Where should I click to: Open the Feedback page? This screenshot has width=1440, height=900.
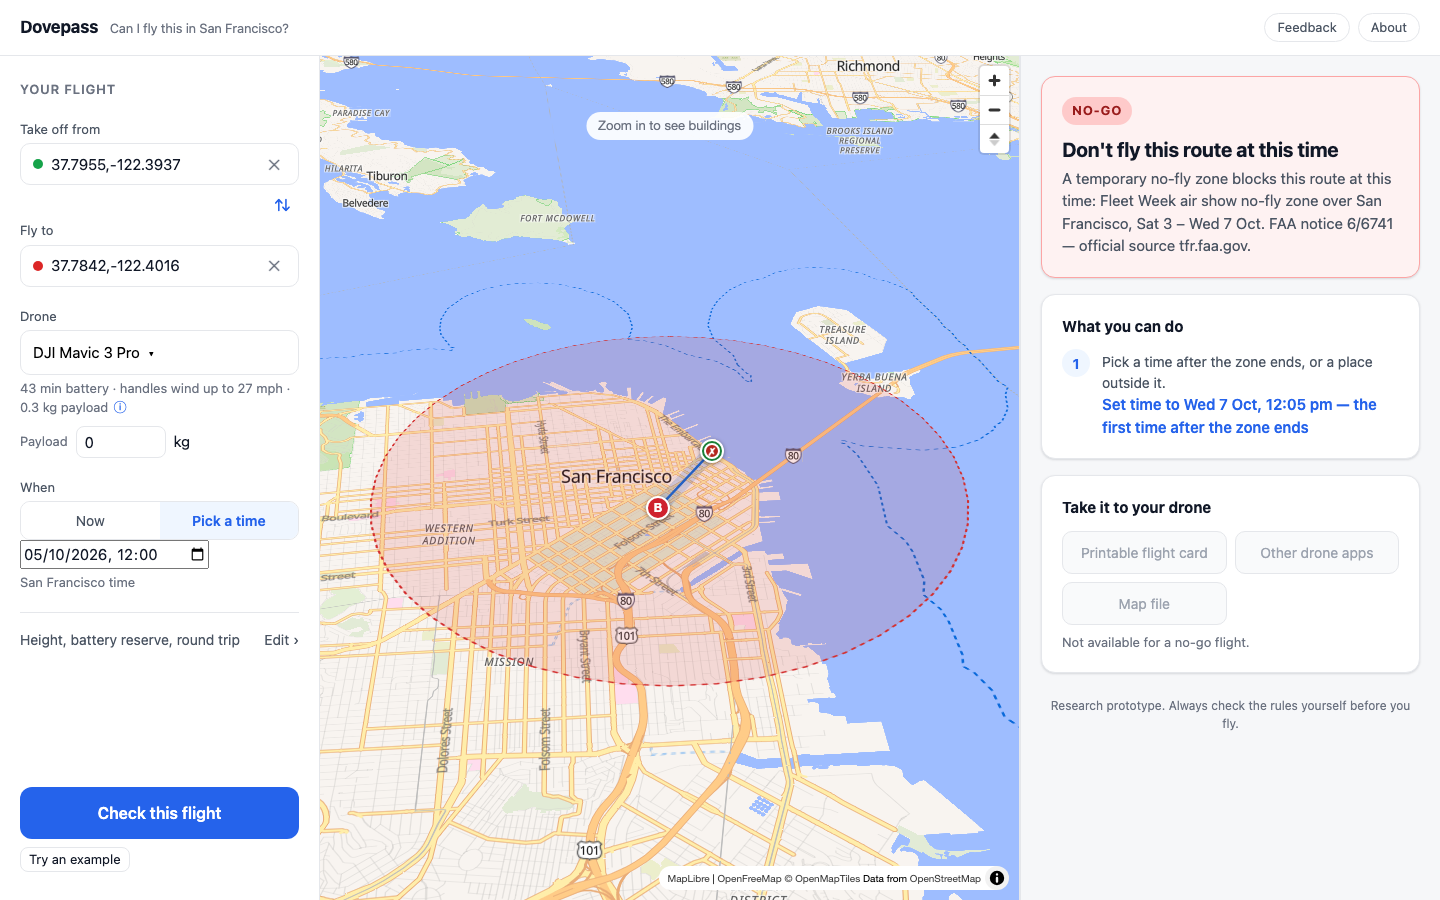click(1306, 28)
